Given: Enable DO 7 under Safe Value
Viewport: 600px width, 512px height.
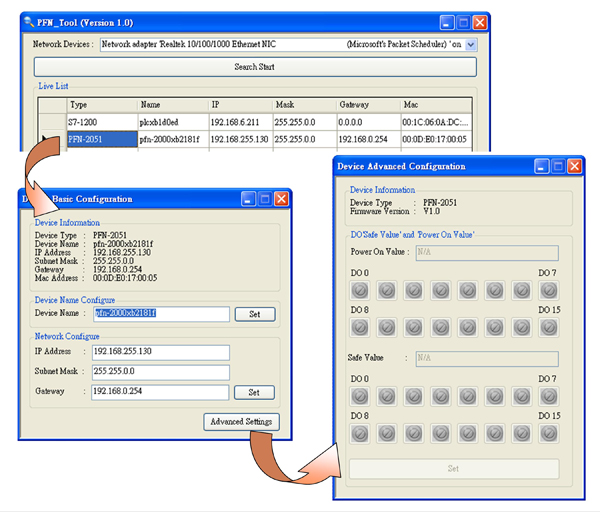Looking at the screenshot, I should pyautogui.click(x=548, y=397).
